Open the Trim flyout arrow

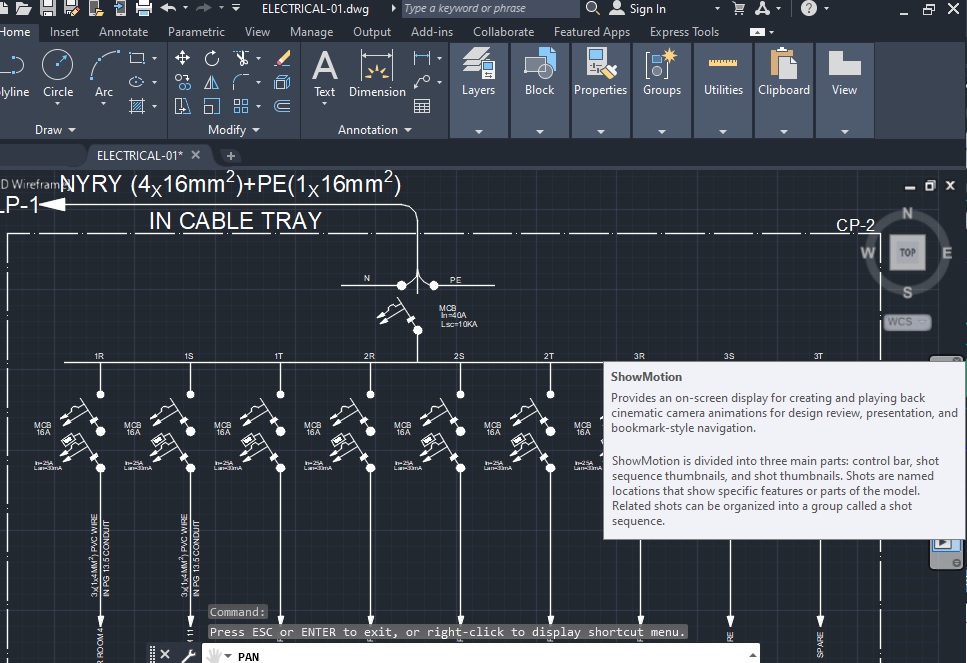click(258, 58)
